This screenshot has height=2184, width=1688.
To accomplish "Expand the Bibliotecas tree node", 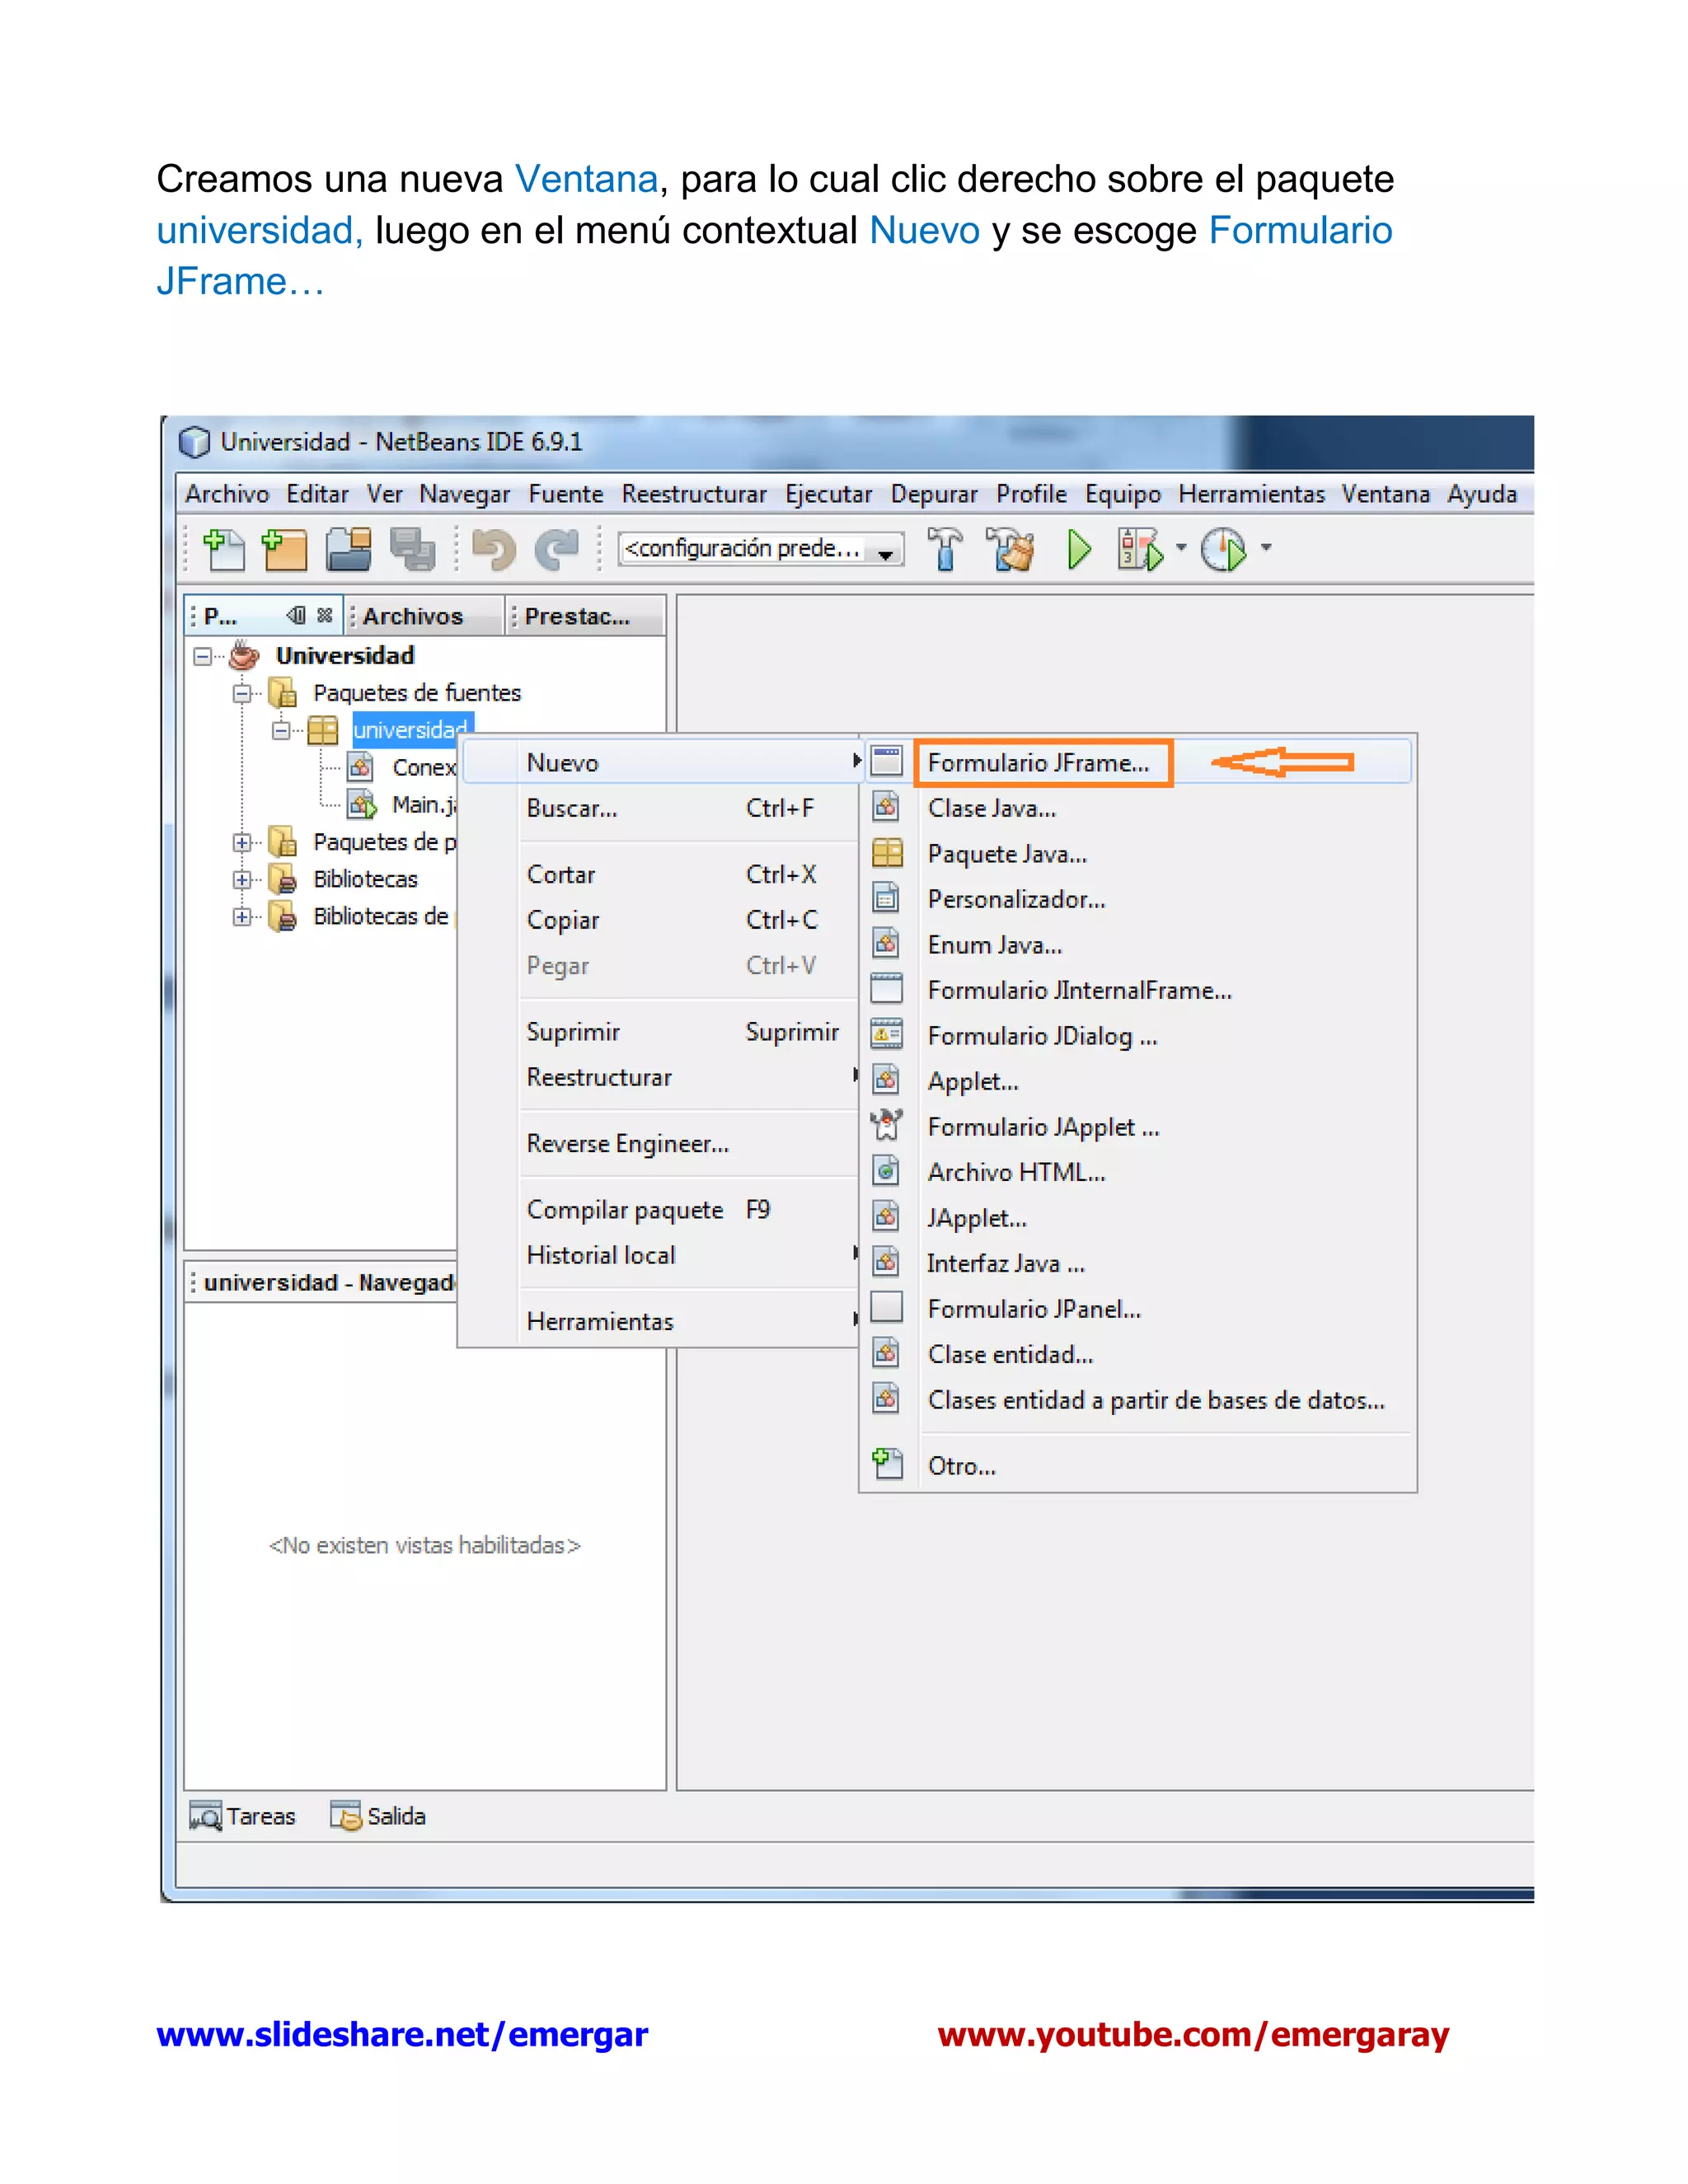I will (242, 880).
